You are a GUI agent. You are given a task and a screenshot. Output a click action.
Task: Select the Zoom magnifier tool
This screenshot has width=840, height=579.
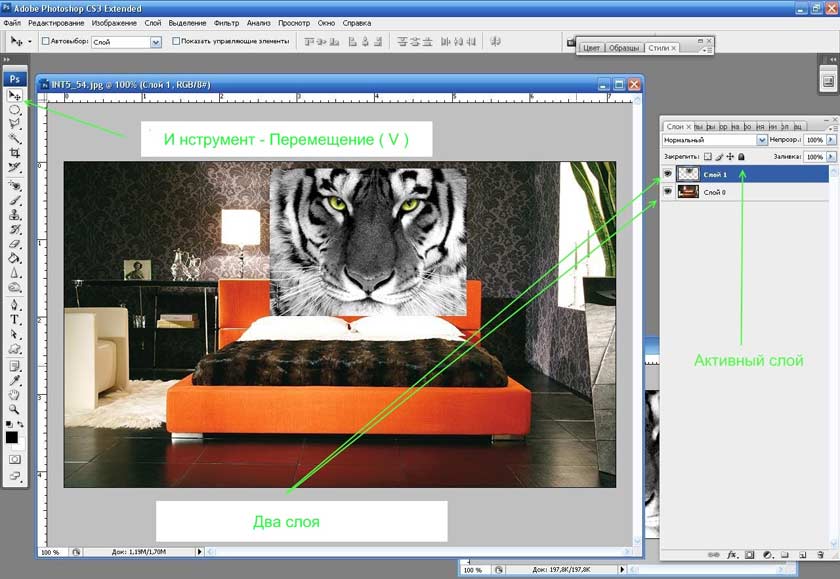[15, 409]
